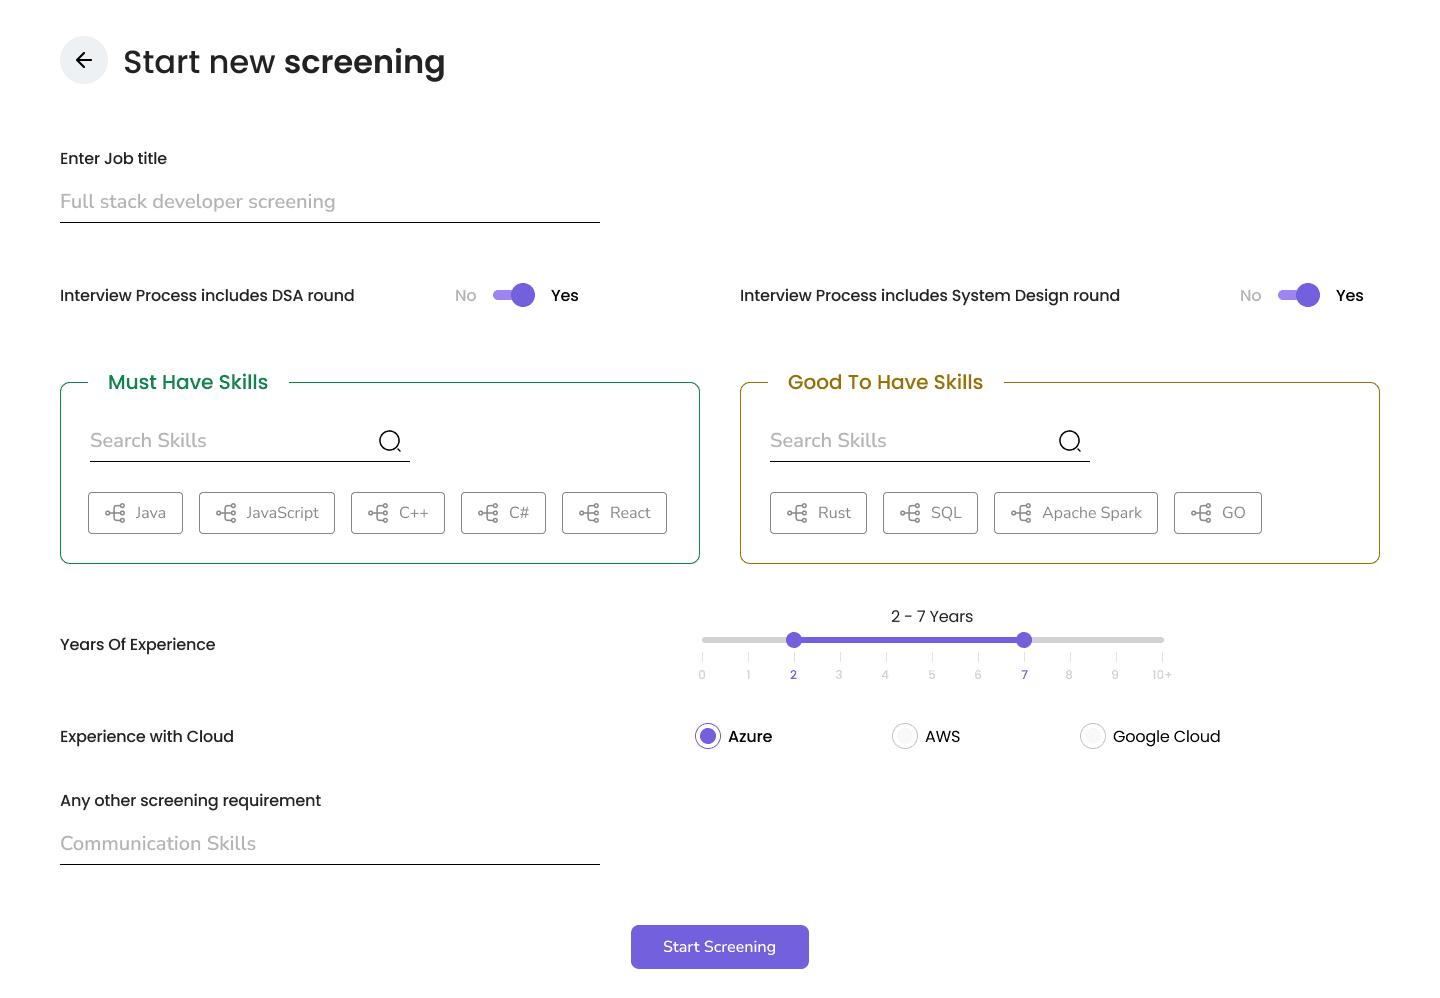Choose the C++ skill label
Screen dimensions: 1440x998
coord(414,513)
